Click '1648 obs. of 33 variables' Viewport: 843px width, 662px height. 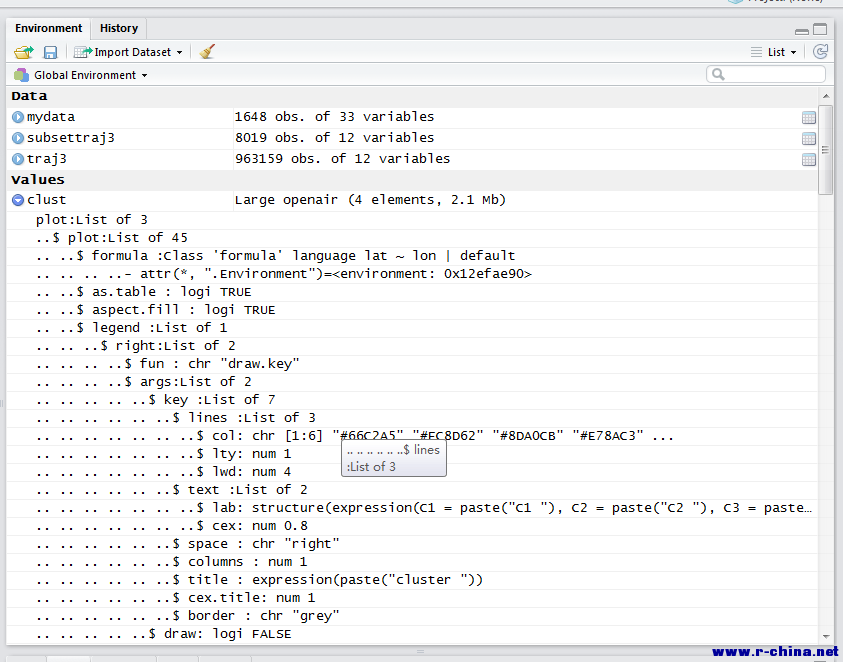point(334,117)
